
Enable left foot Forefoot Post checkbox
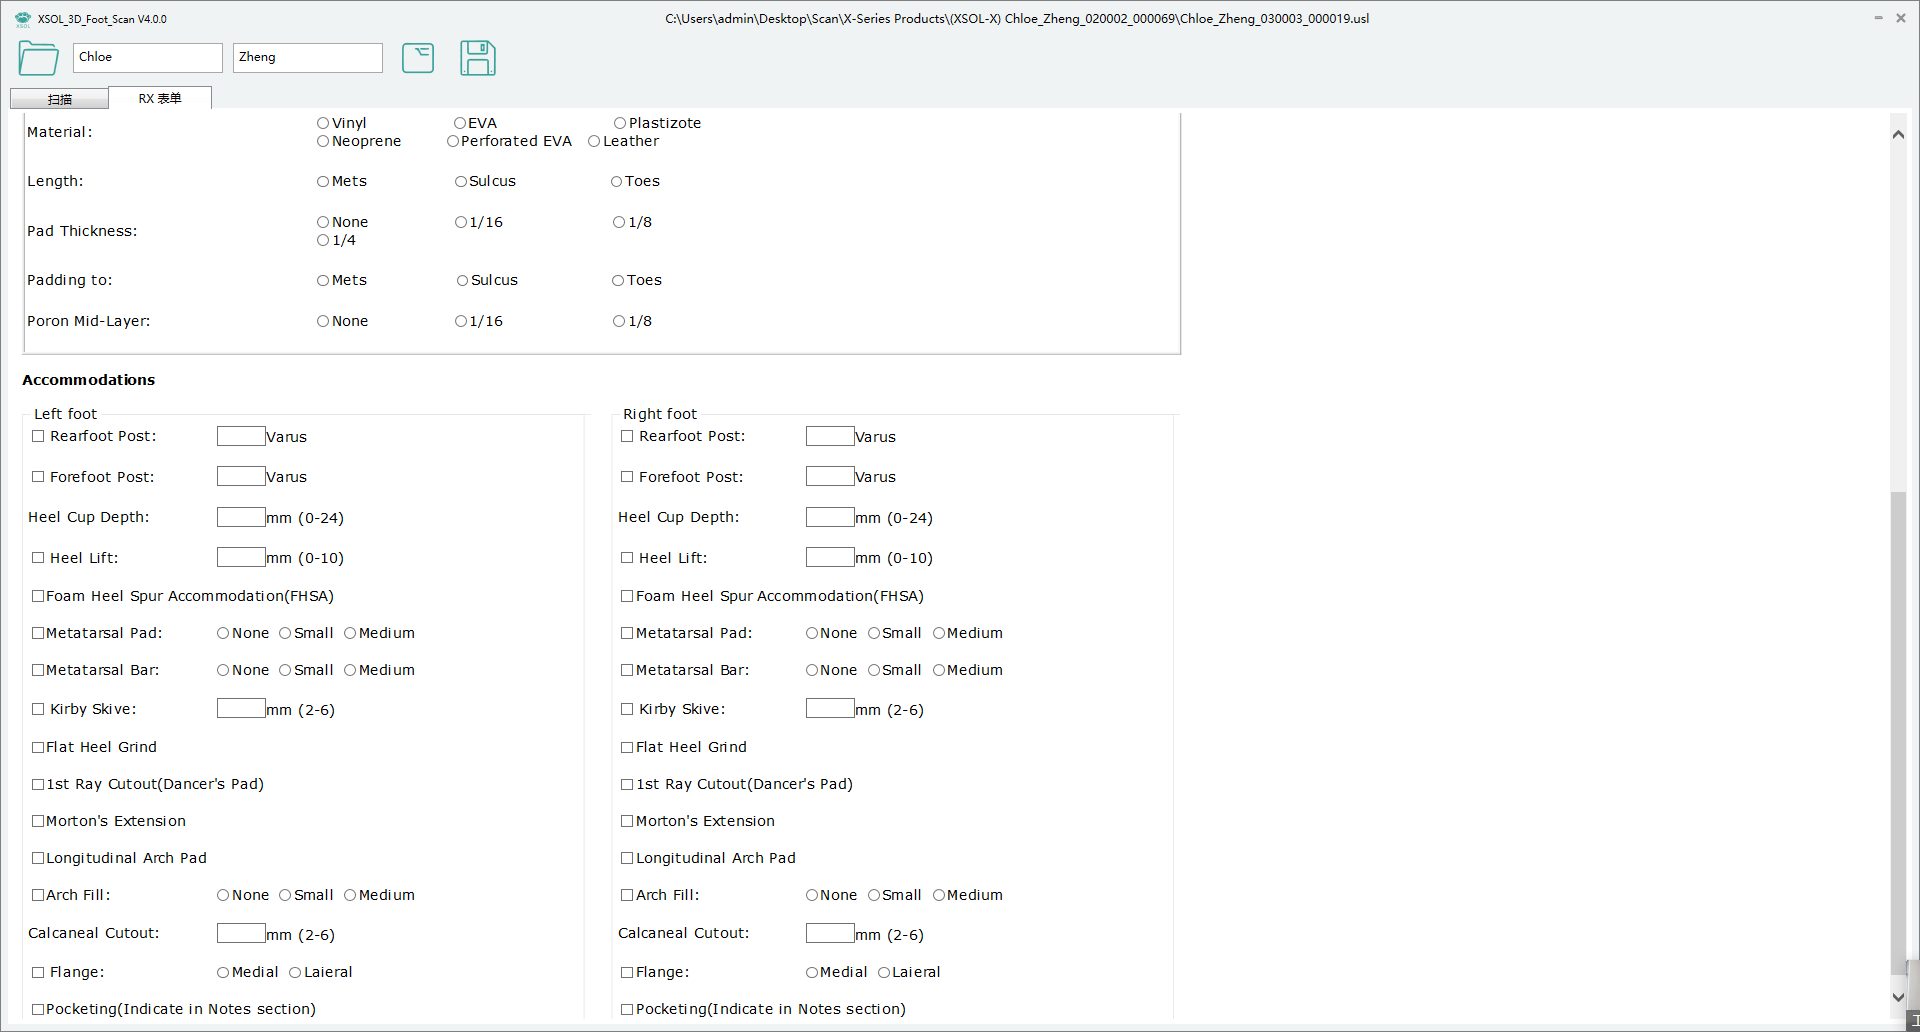[38, 477]
